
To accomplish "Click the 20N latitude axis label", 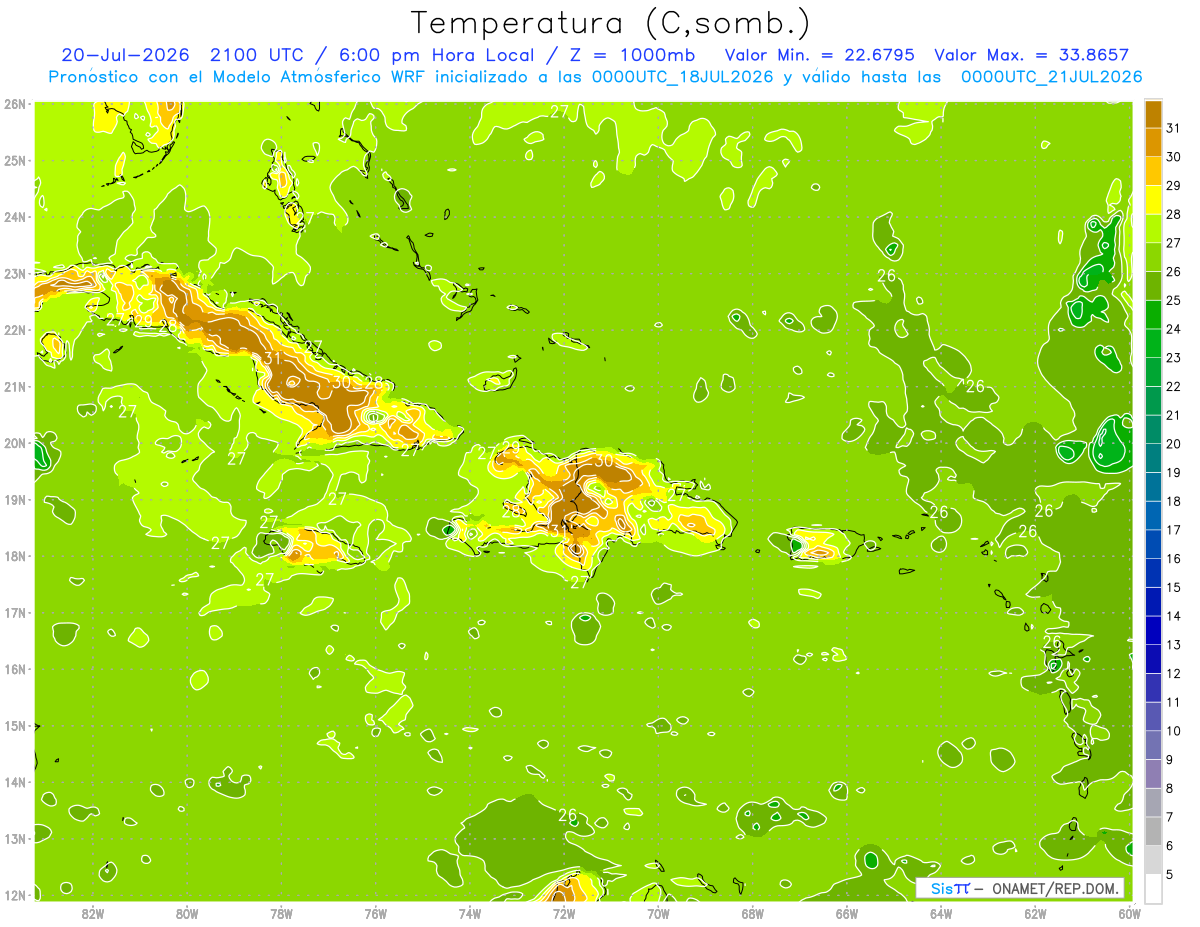I will tap(15, 443).
